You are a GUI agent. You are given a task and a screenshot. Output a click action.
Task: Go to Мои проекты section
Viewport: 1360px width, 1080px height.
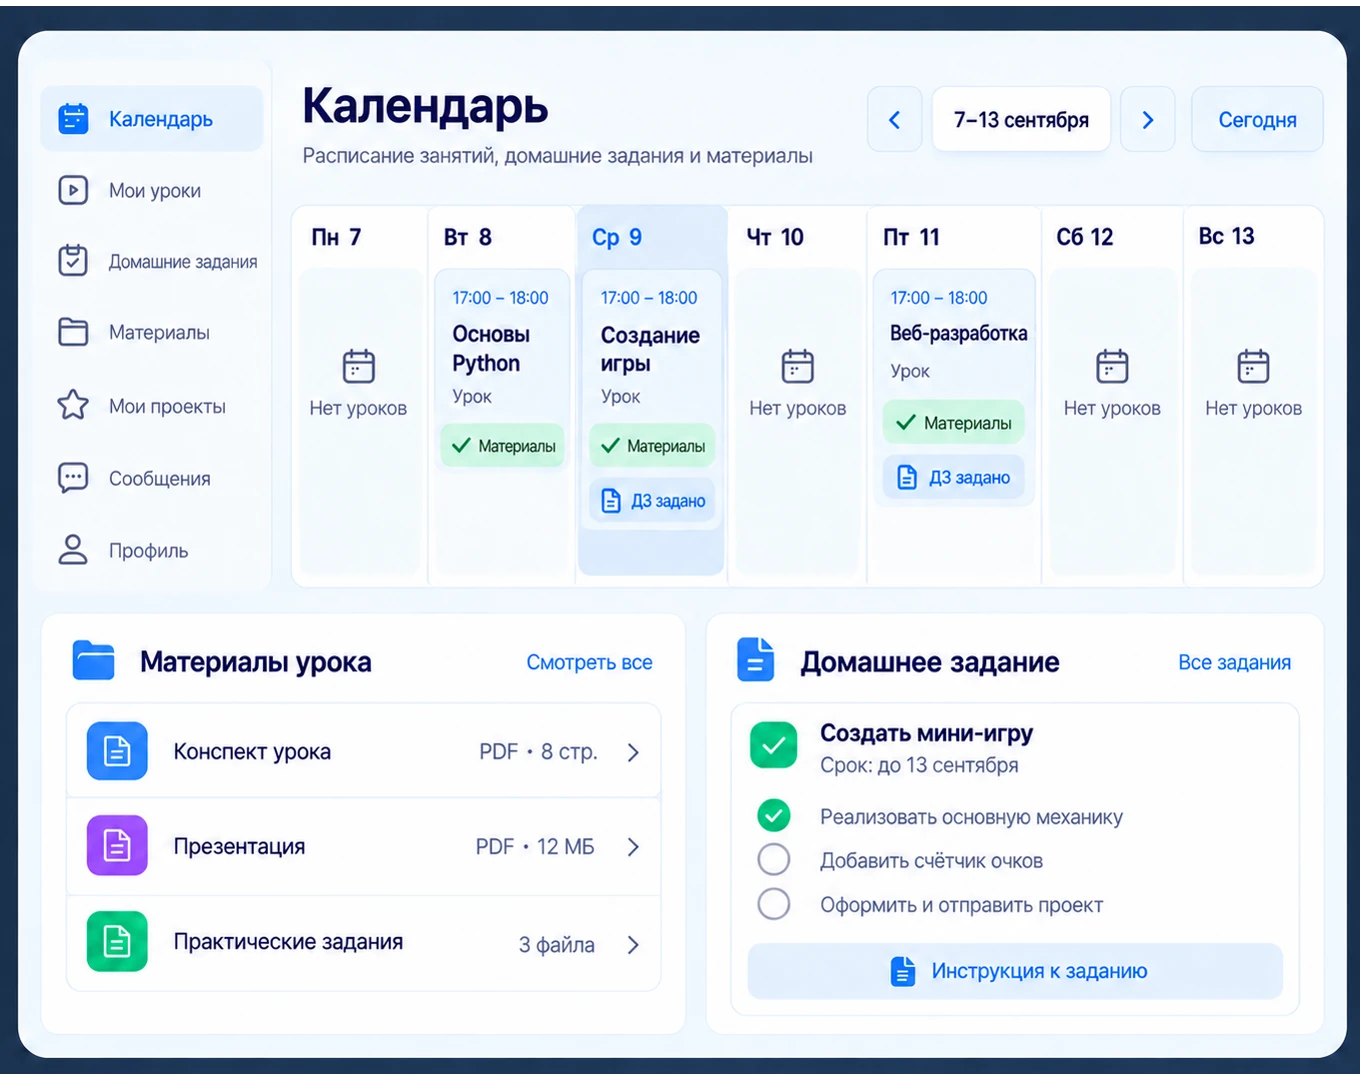(152, 406)
